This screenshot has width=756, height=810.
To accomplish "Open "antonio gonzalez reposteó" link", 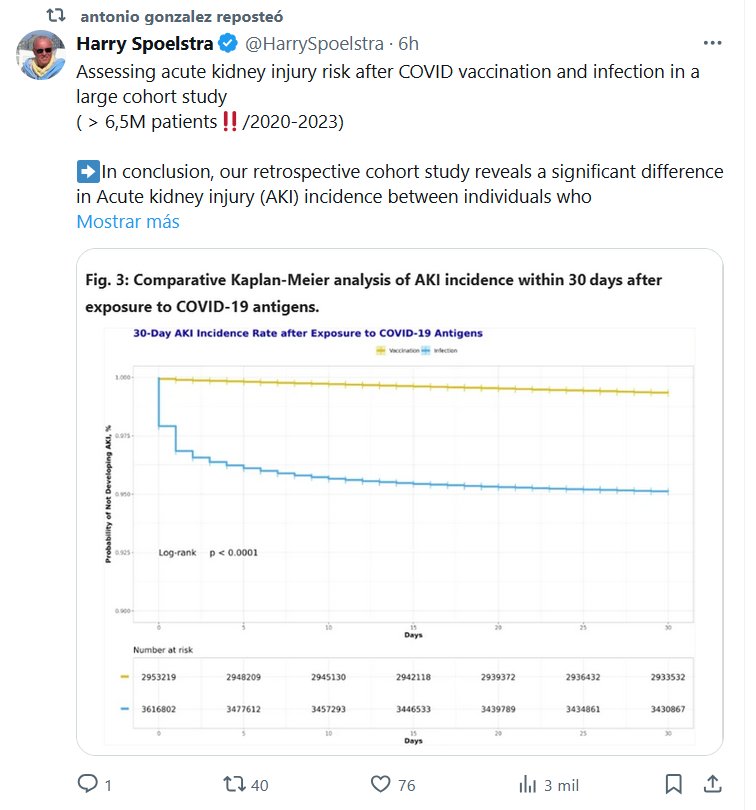I will point(180,17).
